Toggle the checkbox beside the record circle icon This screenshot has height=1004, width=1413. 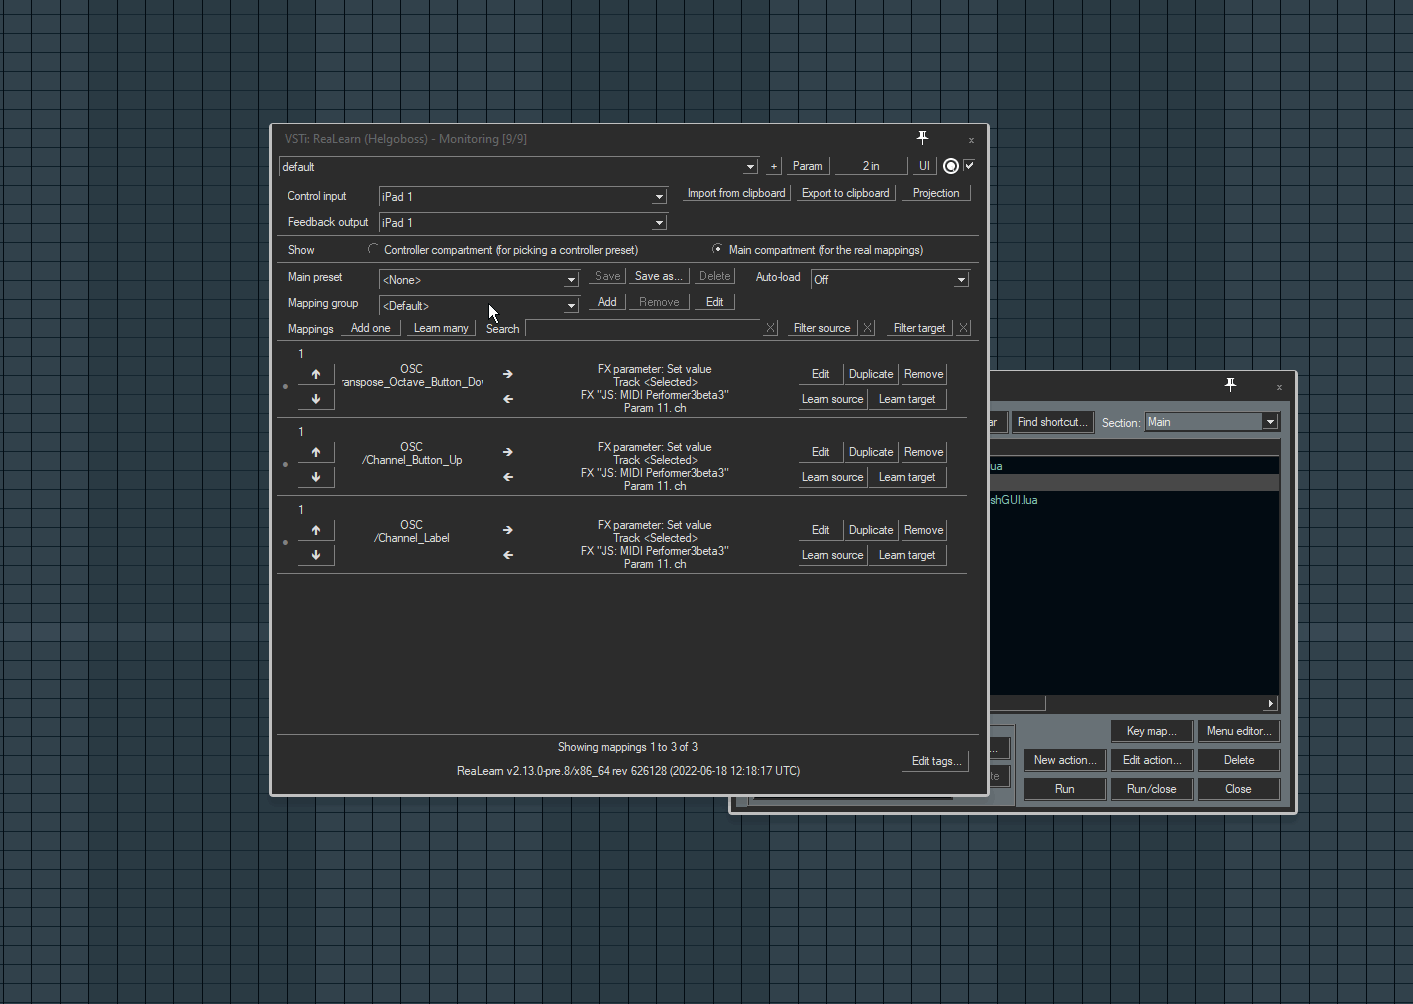(x=968, y=165)
